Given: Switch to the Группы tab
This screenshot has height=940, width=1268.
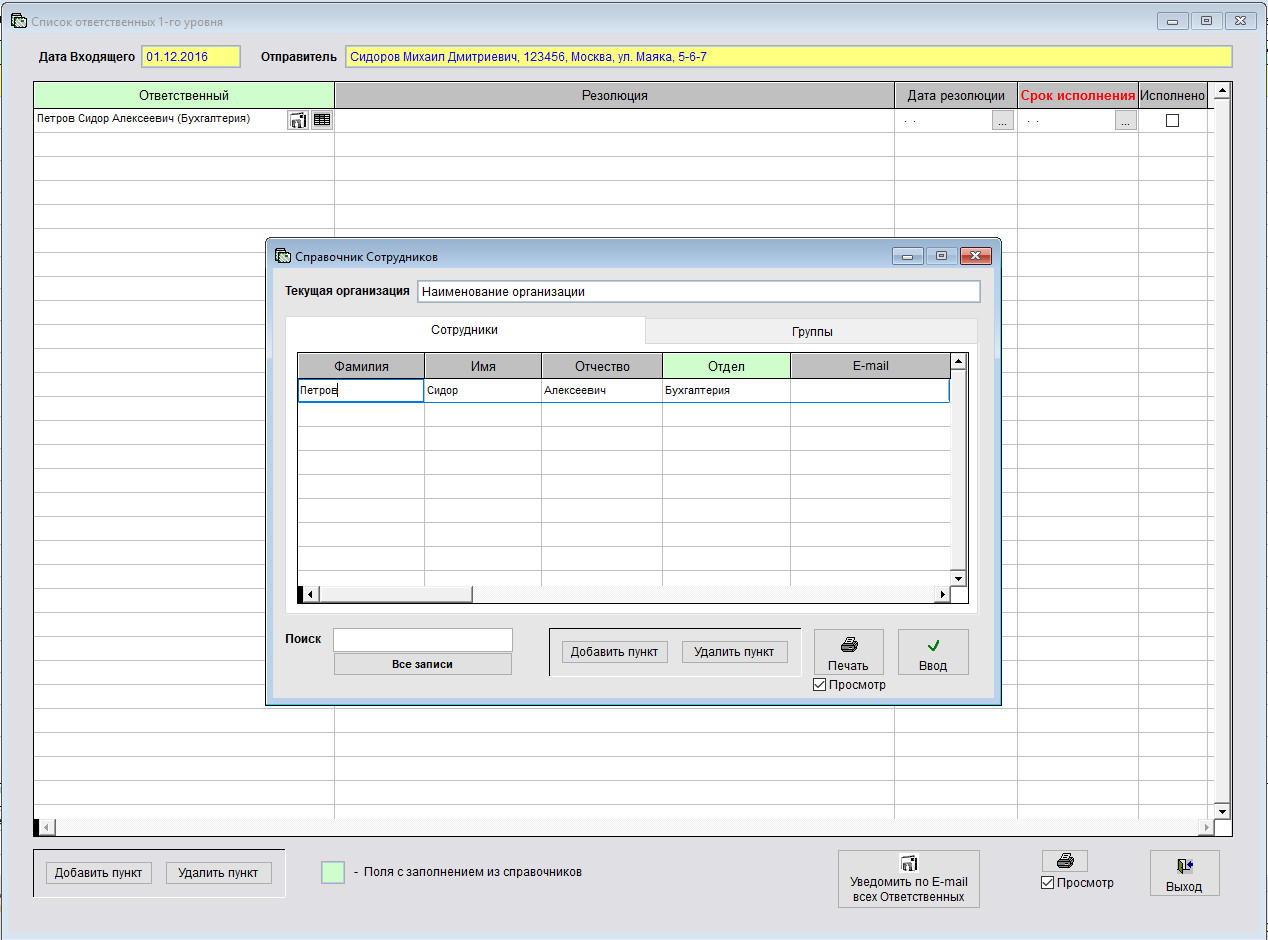Looking at the screenshot, I should (x=811, y=331).
